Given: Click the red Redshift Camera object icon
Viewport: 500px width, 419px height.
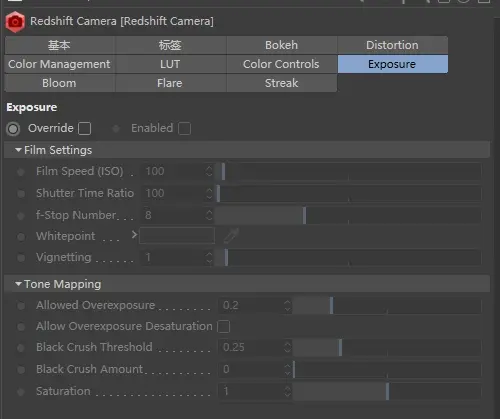Looking at the screenshot, I should click(15, 22).
